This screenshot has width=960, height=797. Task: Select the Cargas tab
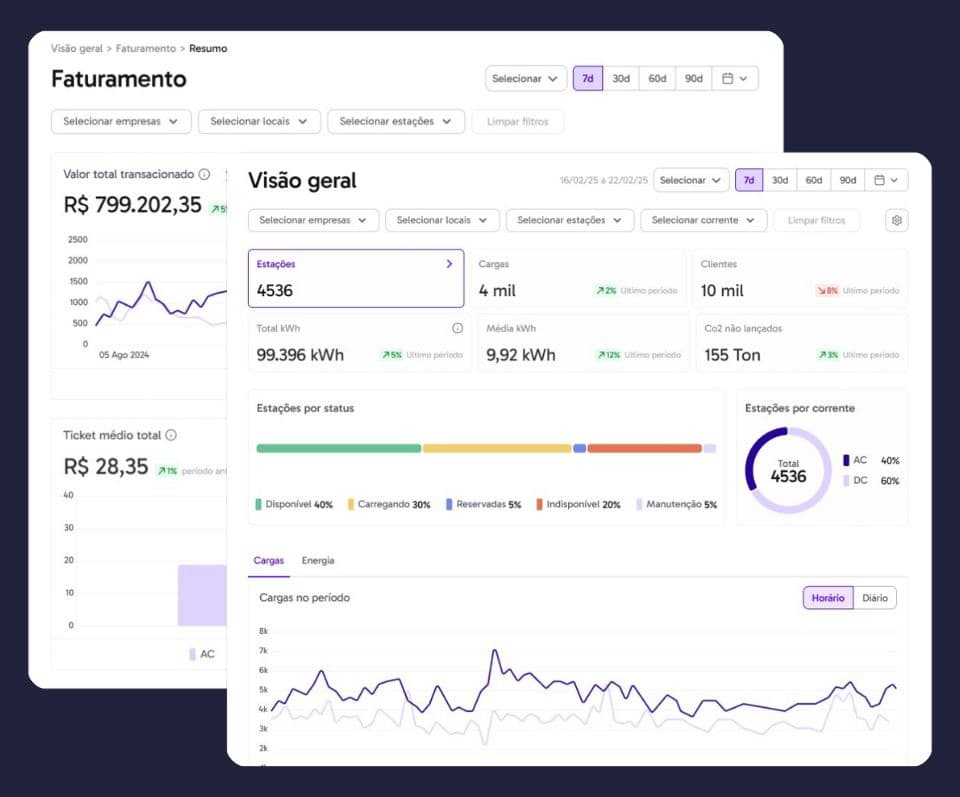[268, 561]
